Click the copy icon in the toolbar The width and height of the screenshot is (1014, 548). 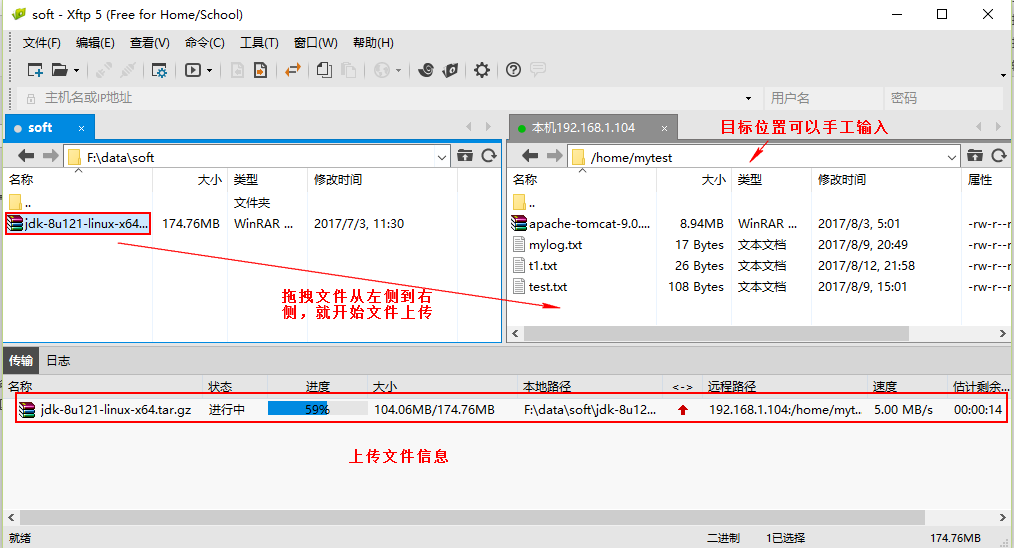[324, 70]
